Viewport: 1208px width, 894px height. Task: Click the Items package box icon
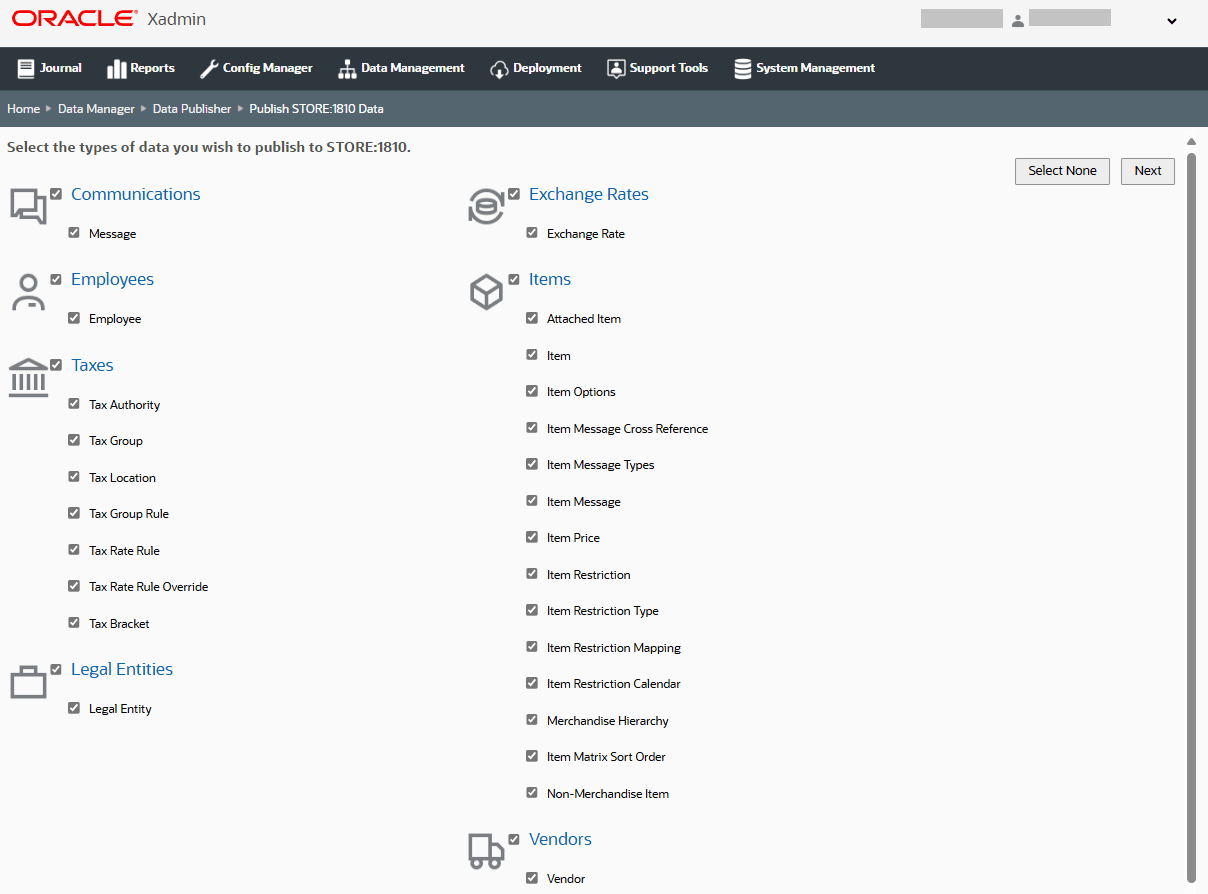(x=486, y=291)
